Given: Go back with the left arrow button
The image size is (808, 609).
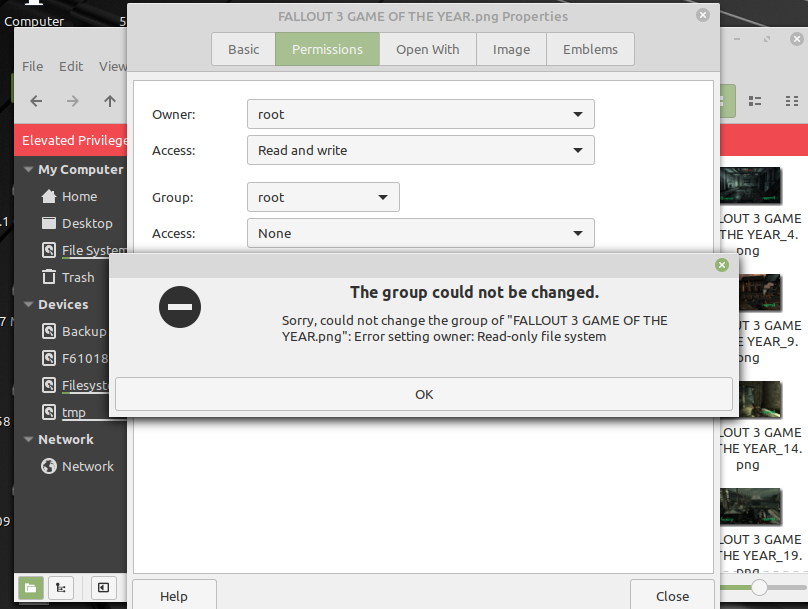Looking at the screenshot, I should pos(36,101).
